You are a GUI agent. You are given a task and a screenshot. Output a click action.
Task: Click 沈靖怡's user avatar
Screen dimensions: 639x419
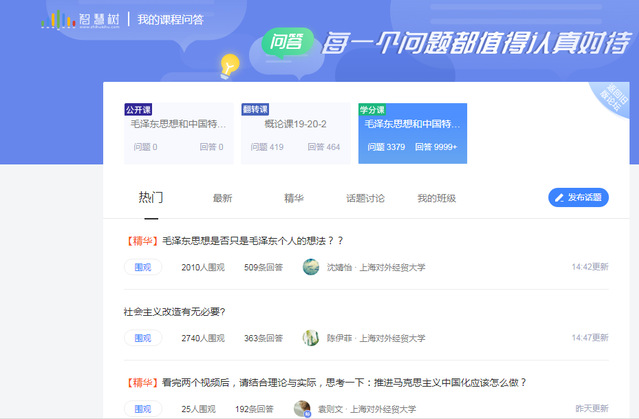(x=311, y=267)
